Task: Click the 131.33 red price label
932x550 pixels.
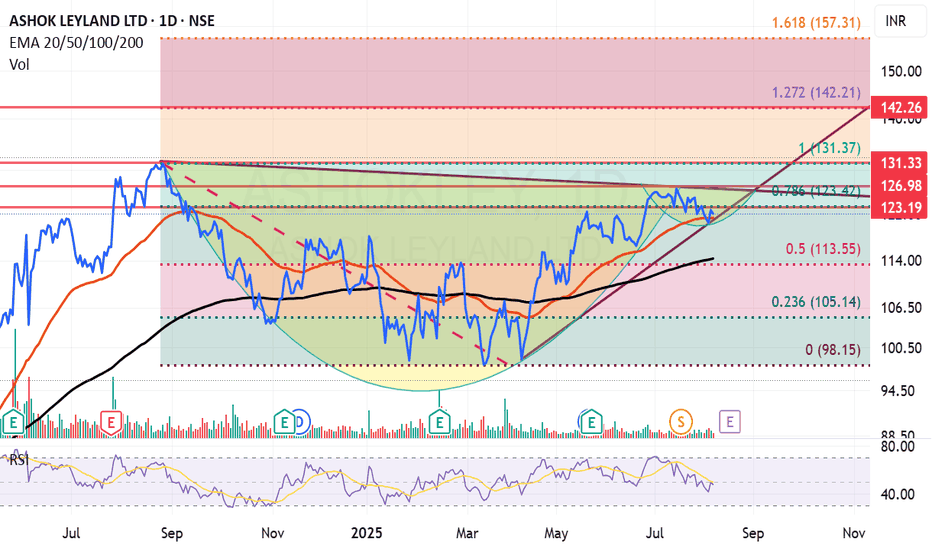Action: [900, 163]
